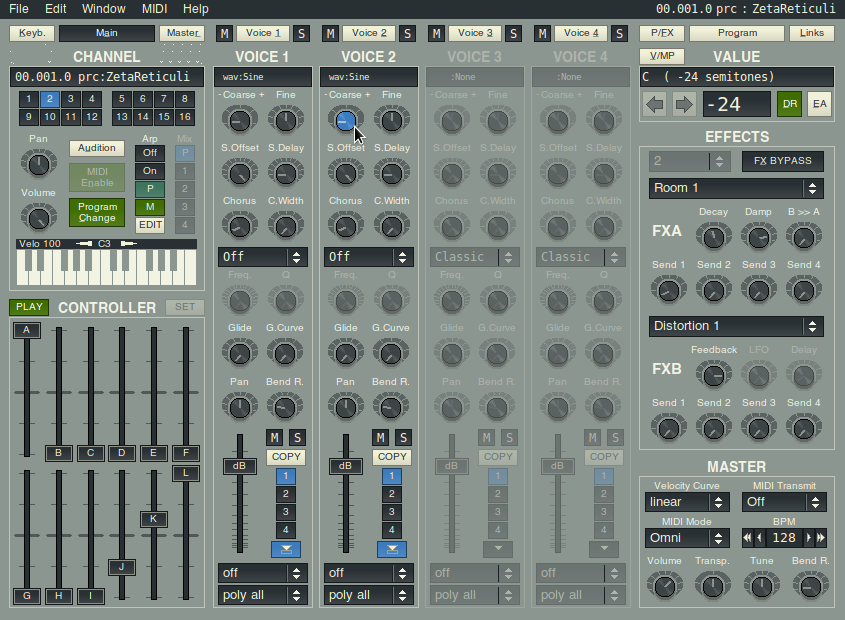Click the right arrow in VALUE panel
This screenshot has height=620, width=845.
(x=684, y=104)
